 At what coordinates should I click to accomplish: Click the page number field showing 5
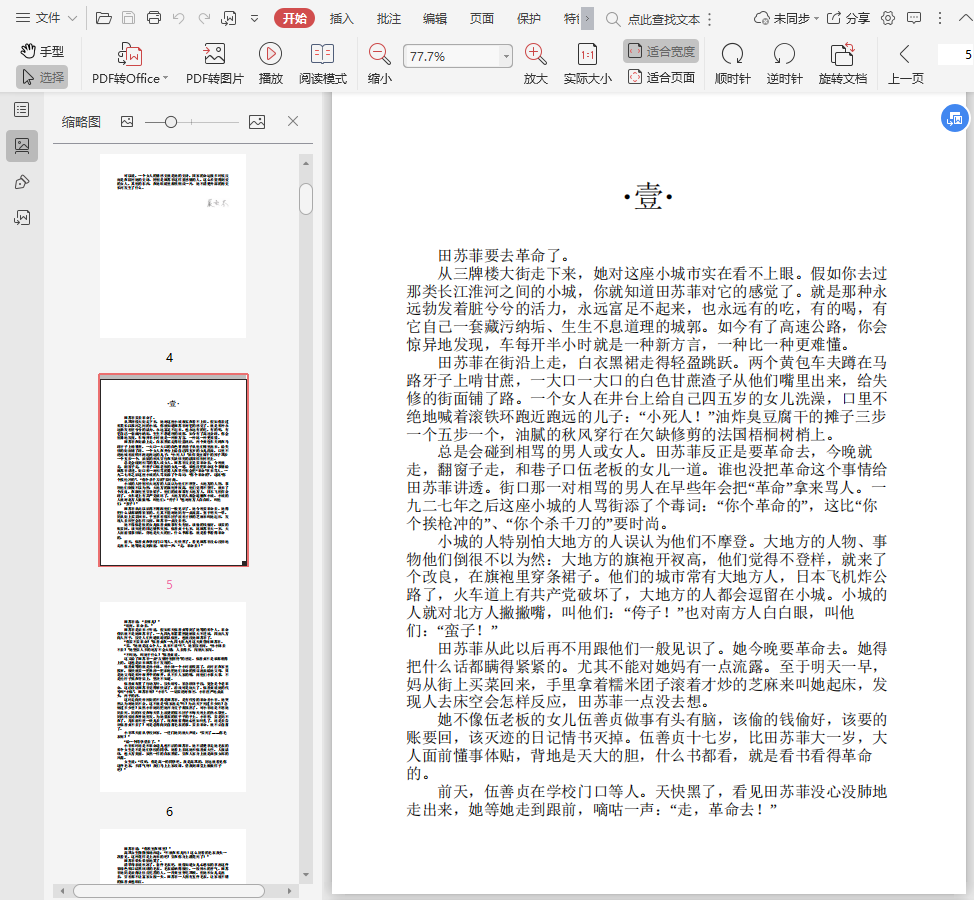point(955,55)
